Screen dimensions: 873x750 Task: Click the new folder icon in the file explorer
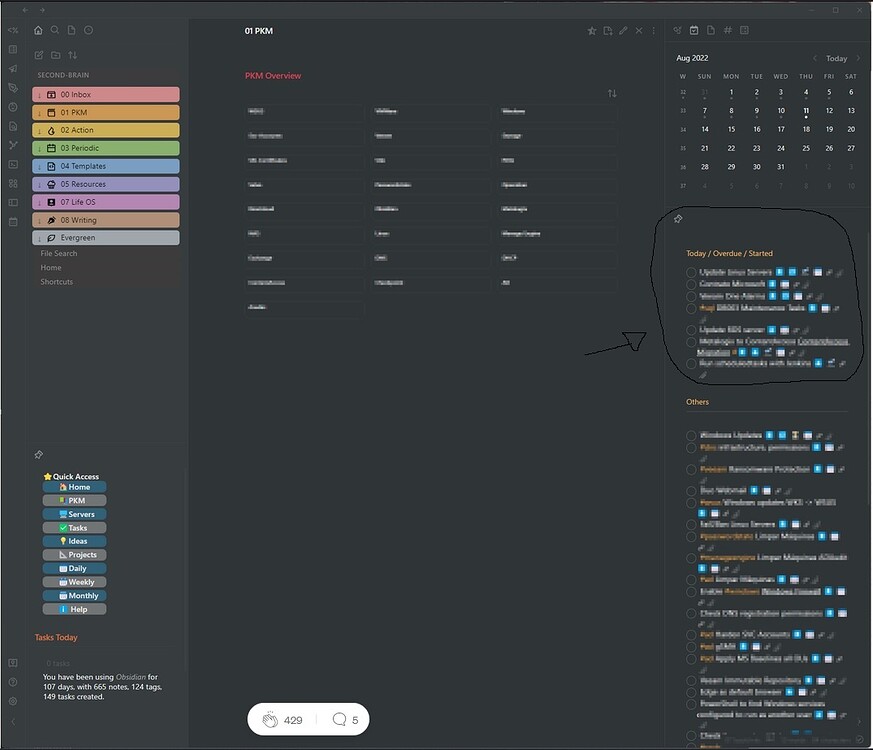tap(56, 55)
